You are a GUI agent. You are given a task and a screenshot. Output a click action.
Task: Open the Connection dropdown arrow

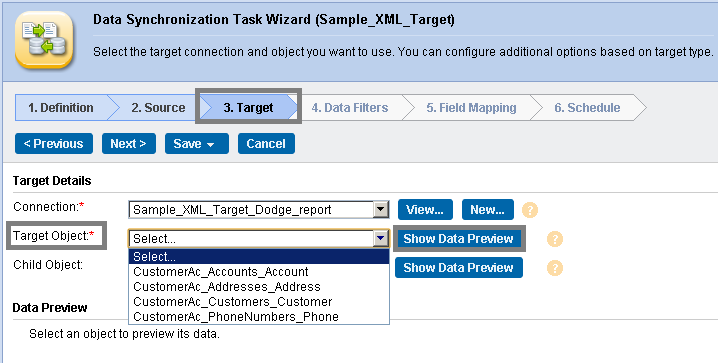[381, 210]
